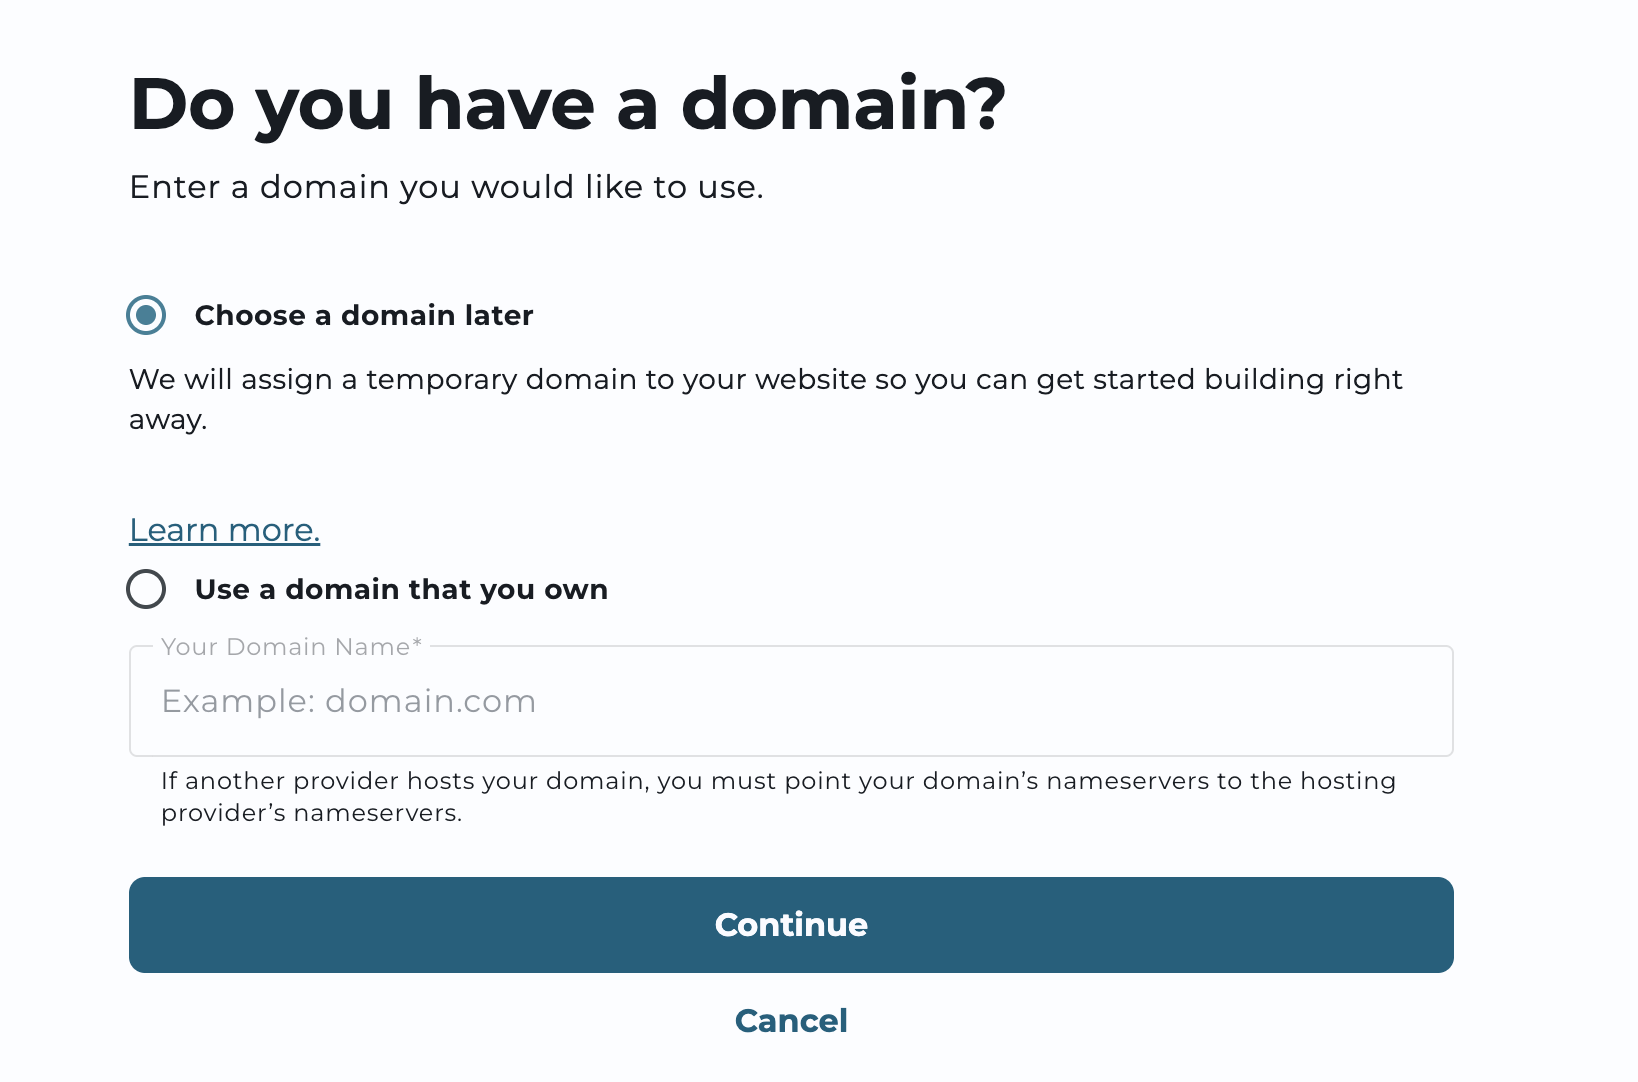Click the word "away." in the description
Image resolution: width=1638 pixels, height=1082 pixels.
(x=168, y=421)
